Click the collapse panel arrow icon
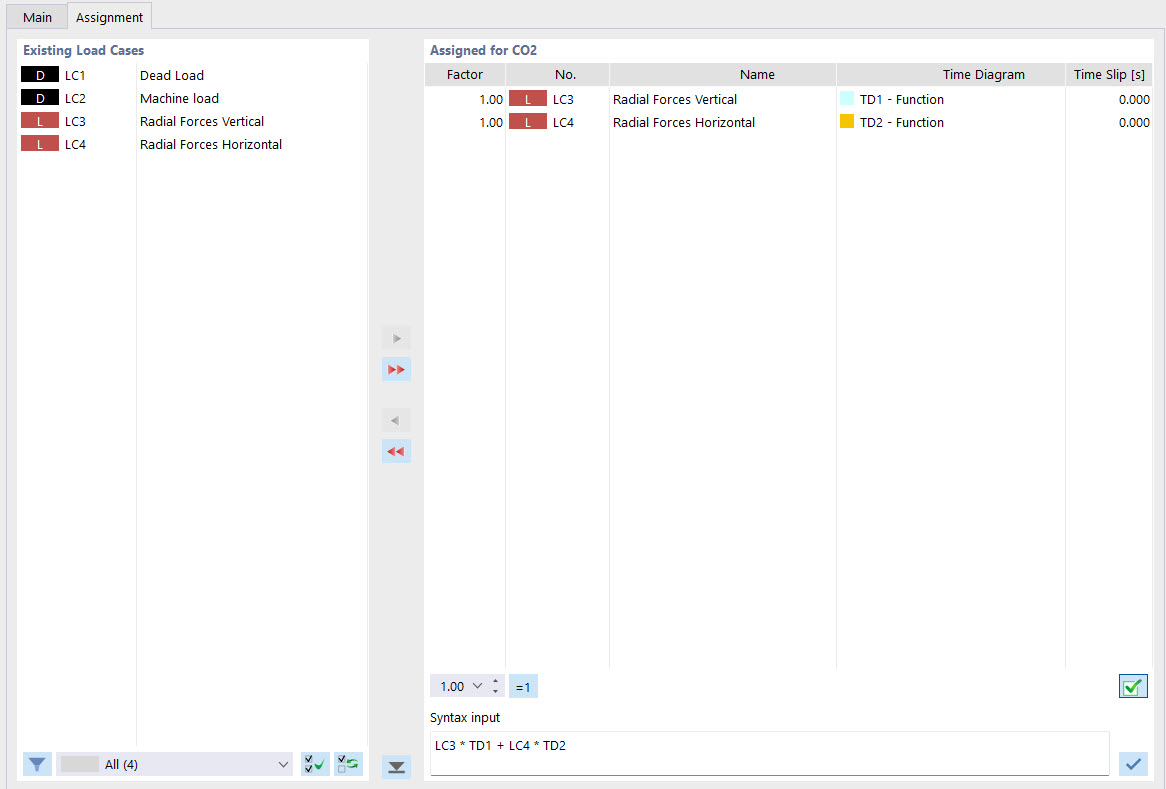1166x789 pixels. (x=396, y=766)
